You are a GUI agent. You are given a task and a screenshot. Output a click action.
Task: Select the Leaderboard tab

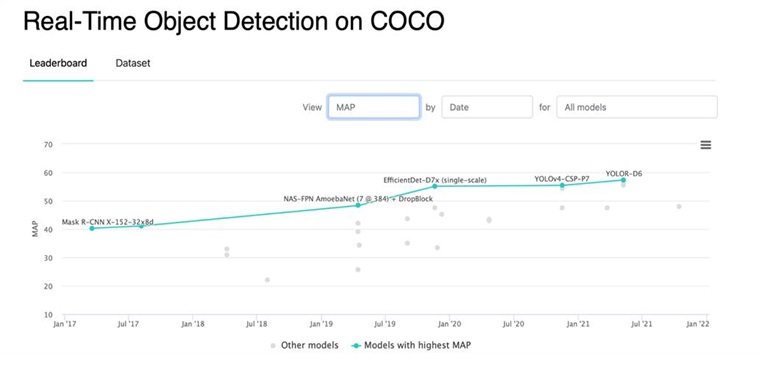pos(58,63)
